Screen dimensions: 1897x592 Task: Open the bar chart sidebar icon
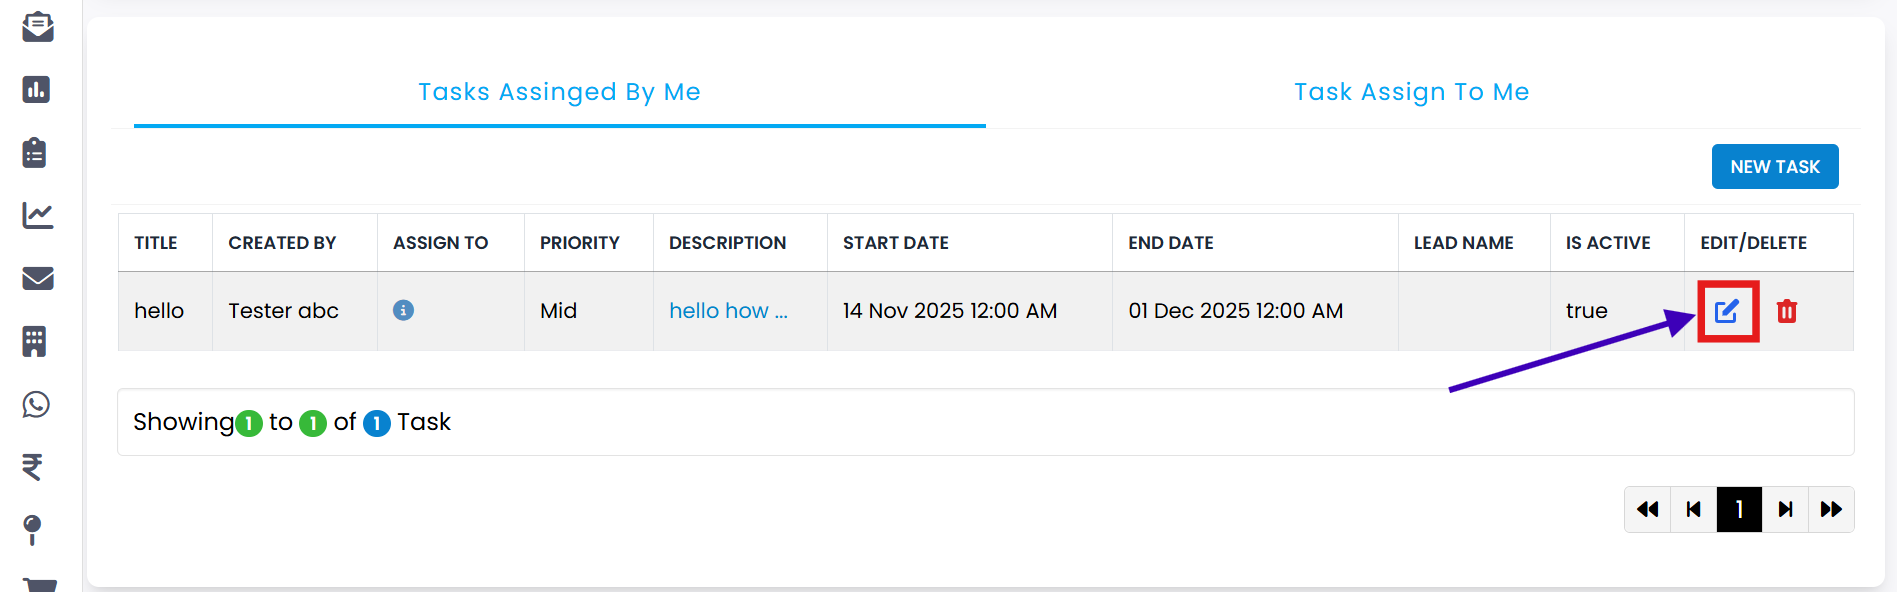(x=36, y=90)
